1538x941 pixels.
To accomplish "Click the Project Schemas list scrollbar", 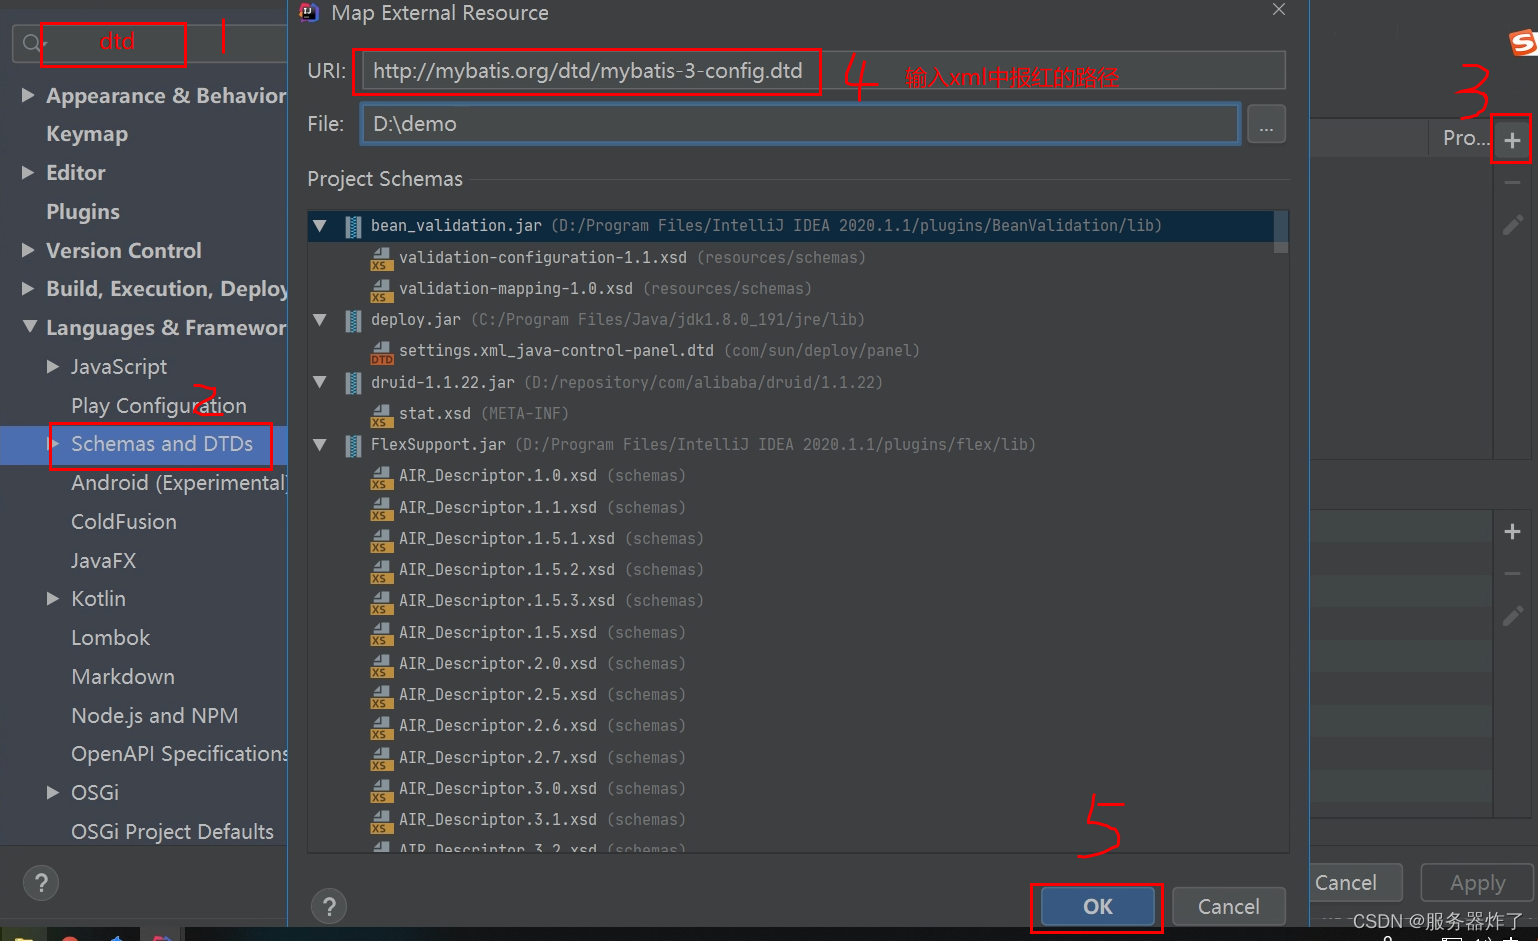I will coord(1281,232).
